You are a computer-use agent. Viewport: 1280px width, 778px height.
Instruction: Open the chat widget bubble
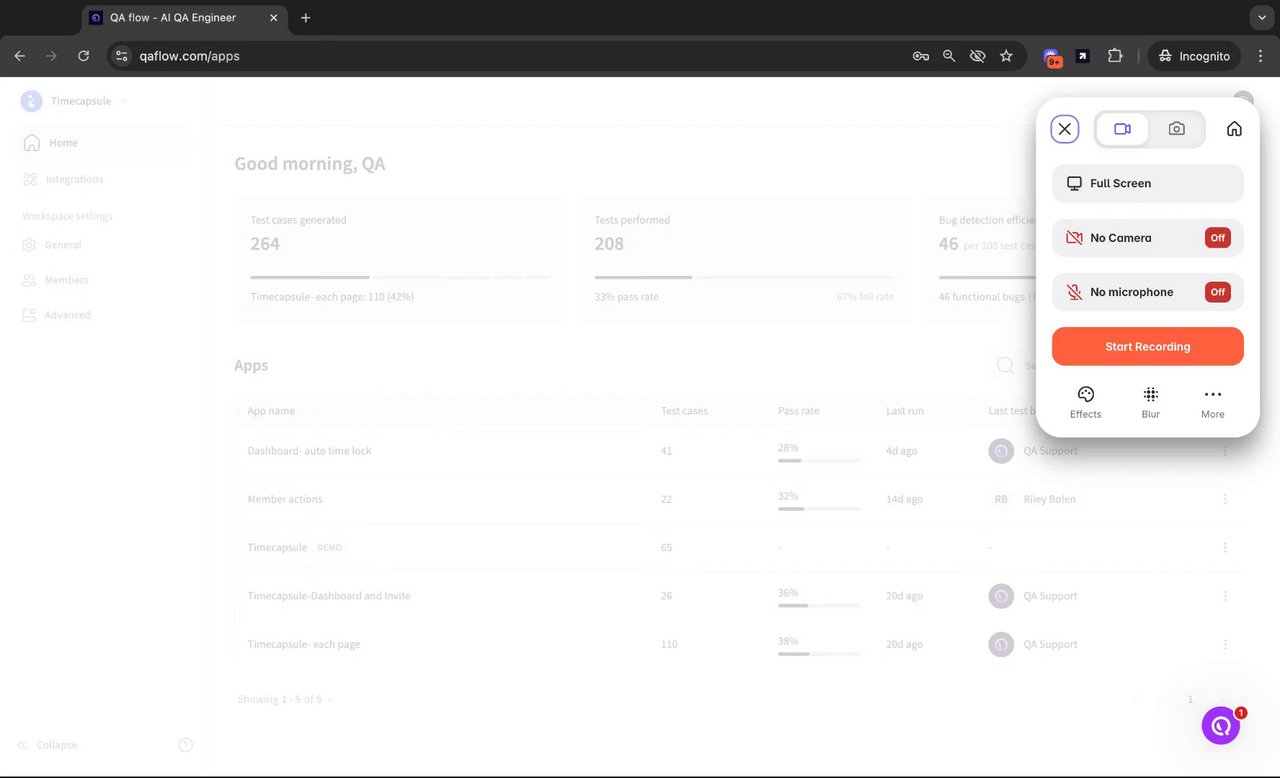(1220, 727)
